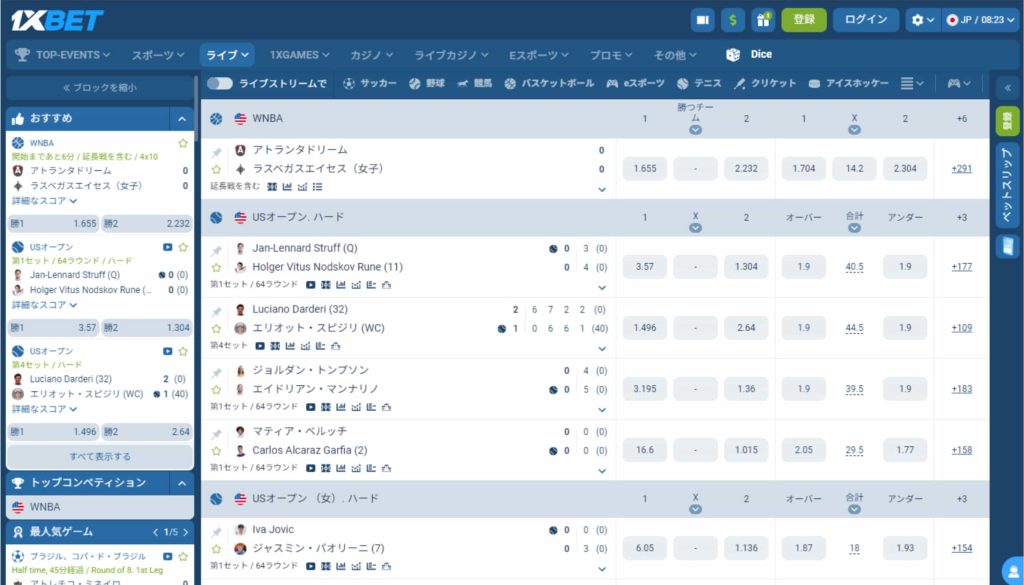Select odds 1.655 for アトランタドリーム
The image size is (1024, 585).
coord(645,168)
